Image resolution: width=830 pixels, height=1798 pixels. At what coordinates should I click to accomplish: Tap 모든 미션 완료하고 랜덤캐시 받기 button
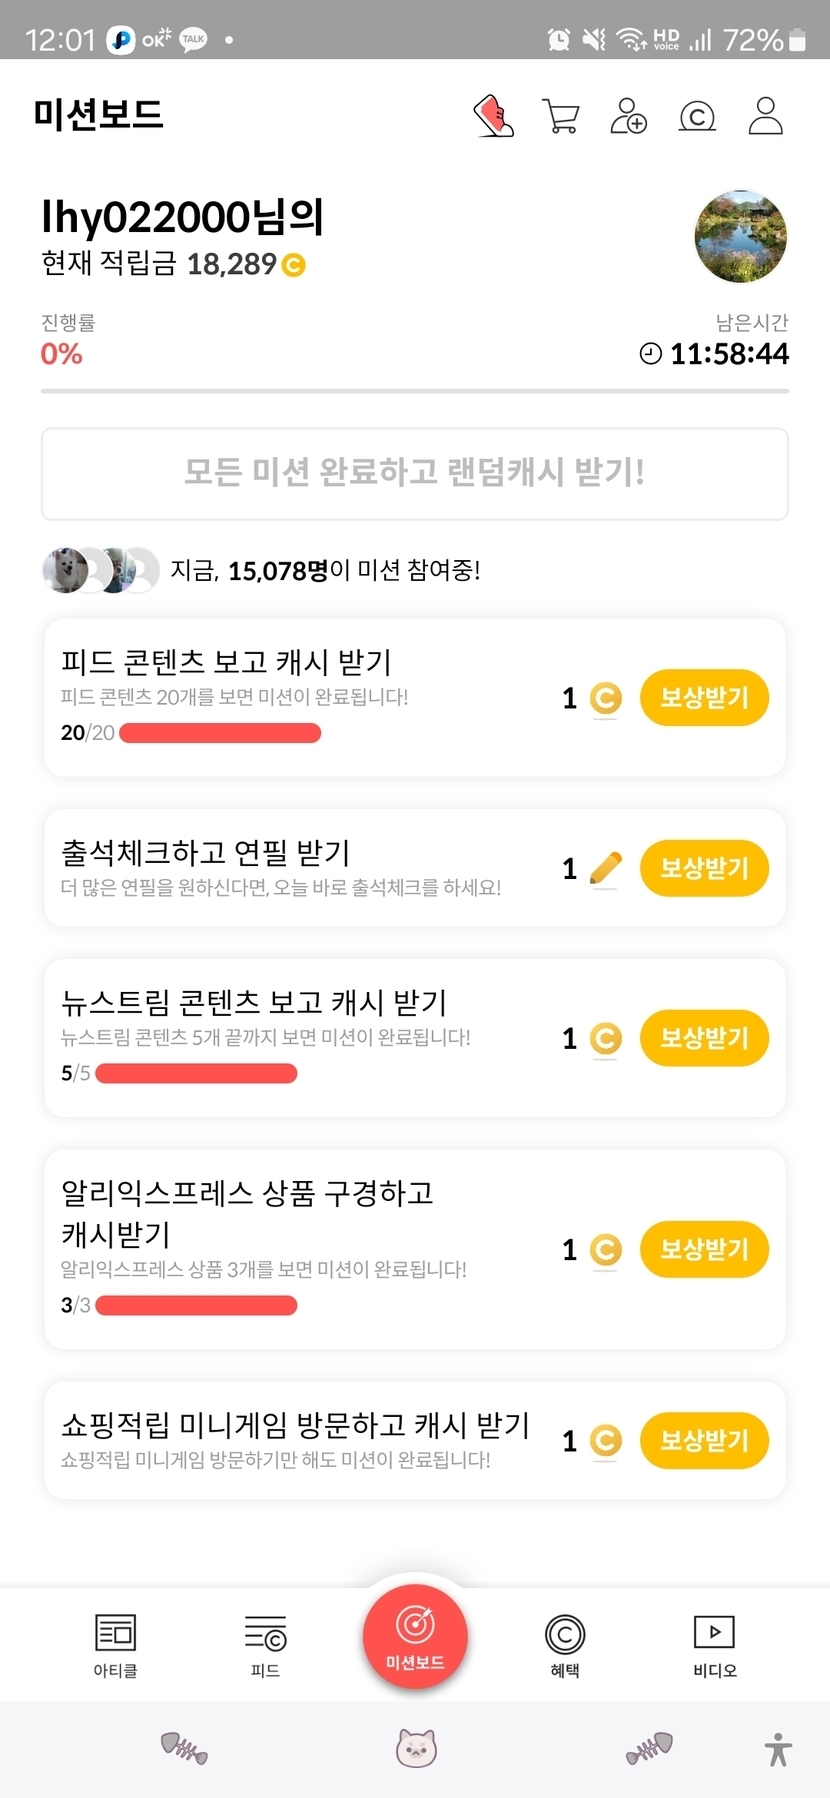415,473
